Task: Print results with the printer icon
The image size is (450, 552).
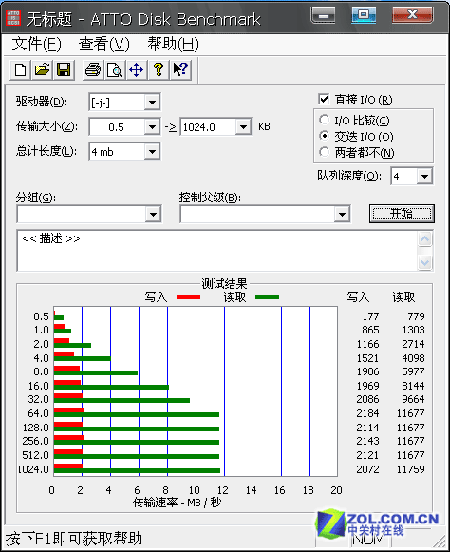Action: click(93, 70)
